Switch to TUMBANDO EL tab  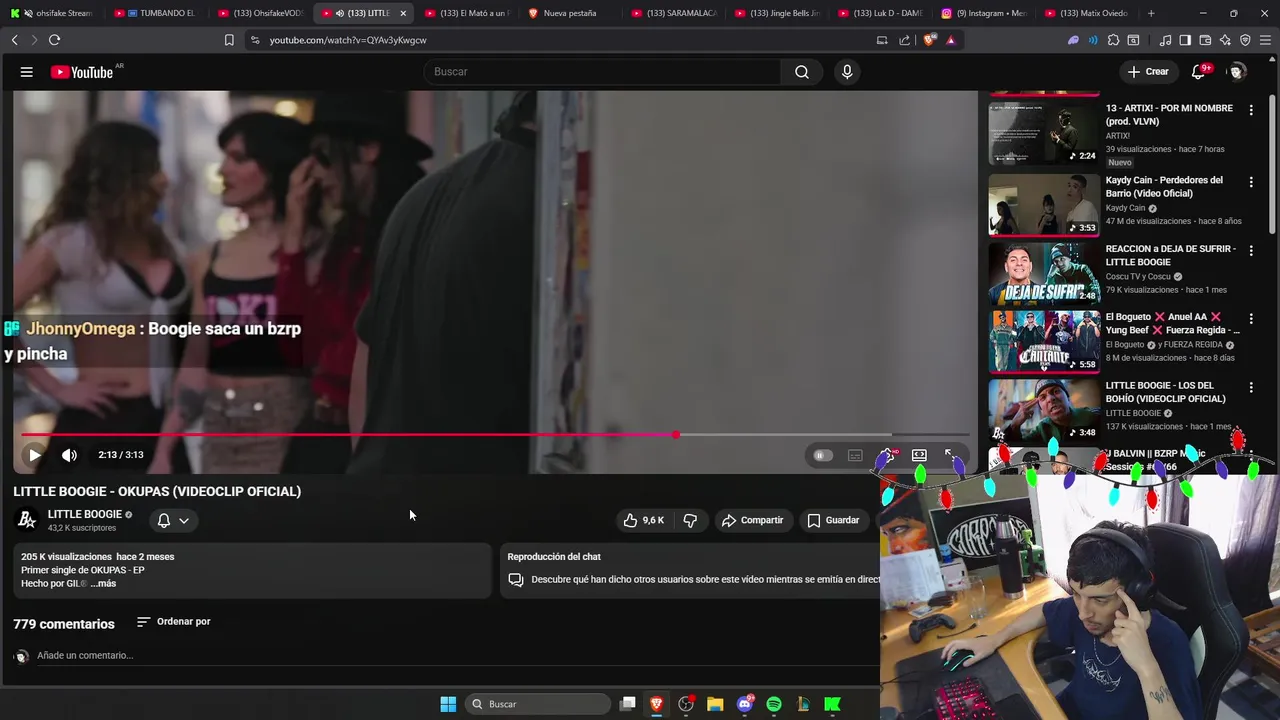pos(155,13)
